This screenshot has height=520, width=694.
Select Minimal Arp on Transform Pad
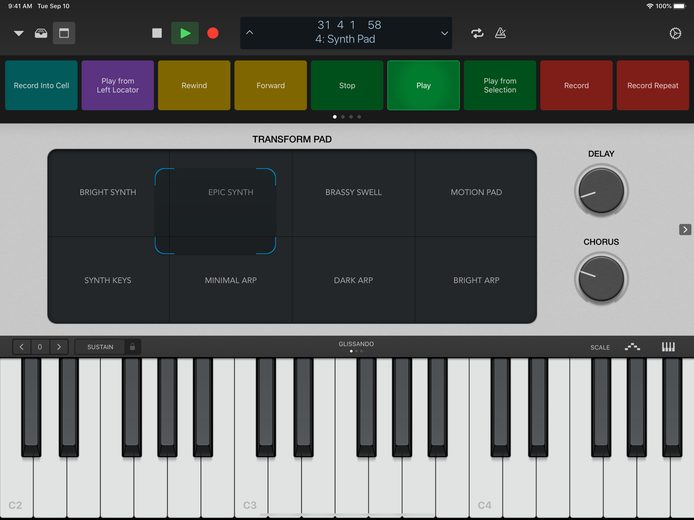point(231,280)
